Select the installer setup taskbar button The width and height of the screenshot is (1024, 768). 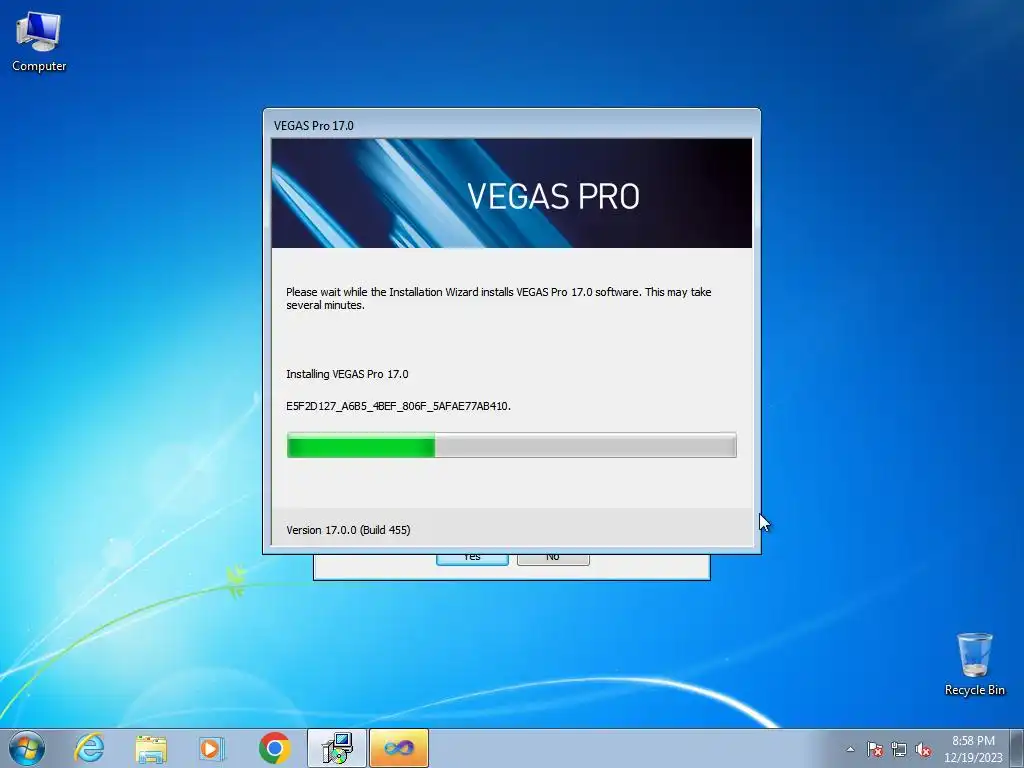[x=337, y=748]
